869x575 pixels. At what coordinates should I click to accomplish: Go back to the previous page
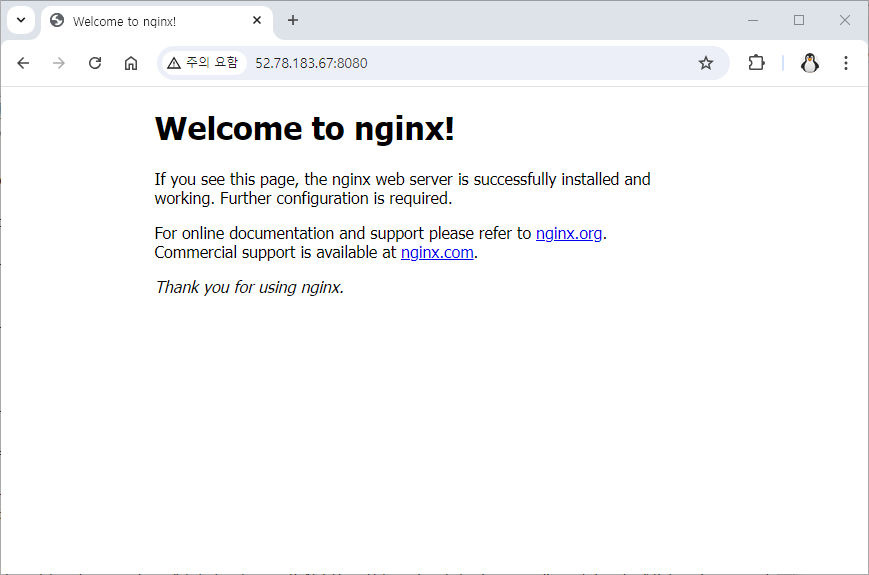pos(23,63)
